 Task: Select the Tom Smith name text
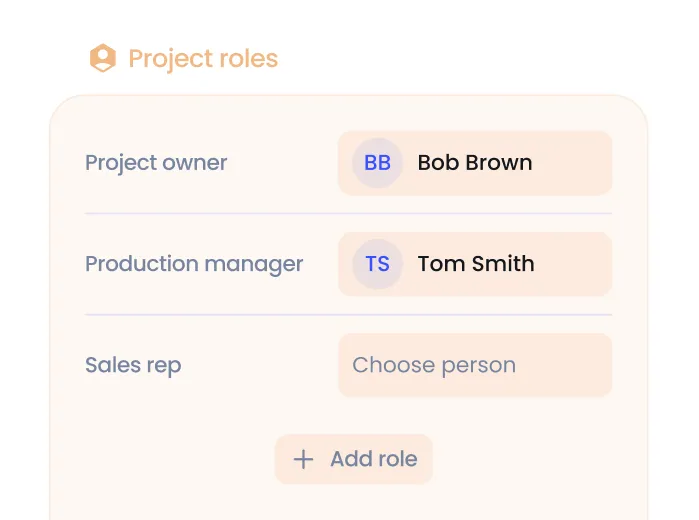click(476, 264)
